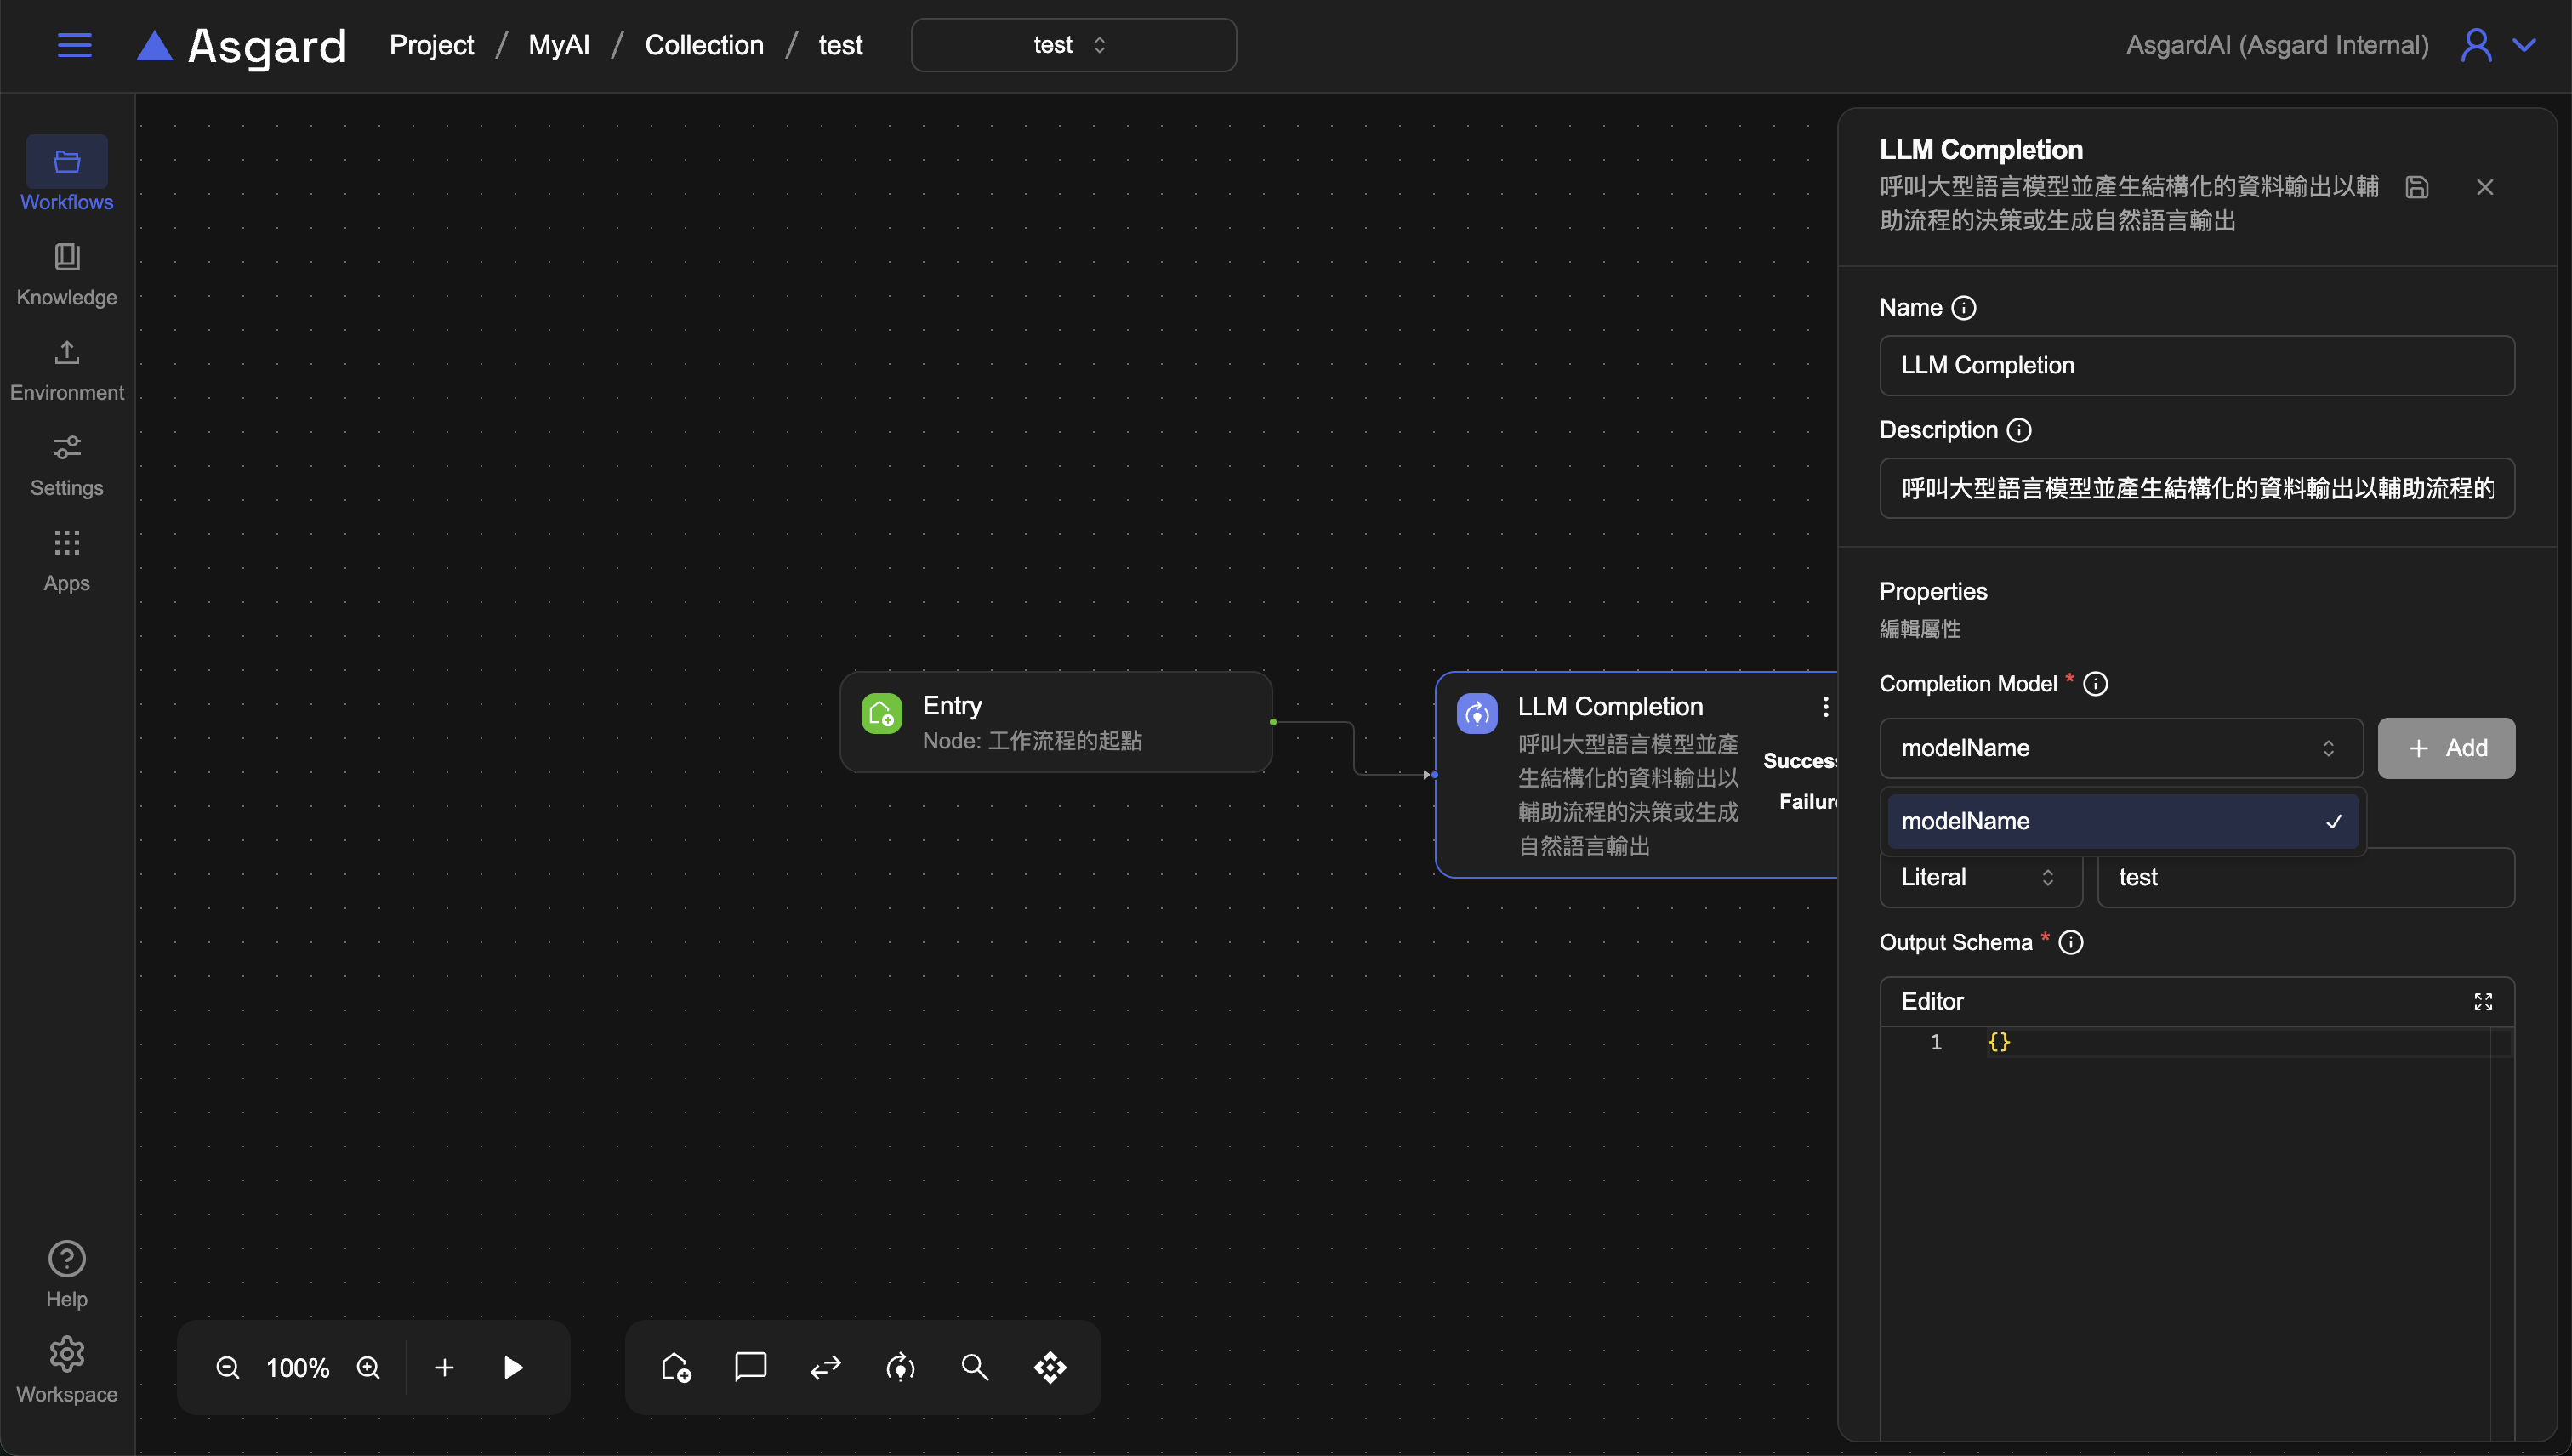Image resolution: width=2572 pixels, height=1456 pixels.
Task: Open the test workflow selector in the header
Action: coord(1072,45)
